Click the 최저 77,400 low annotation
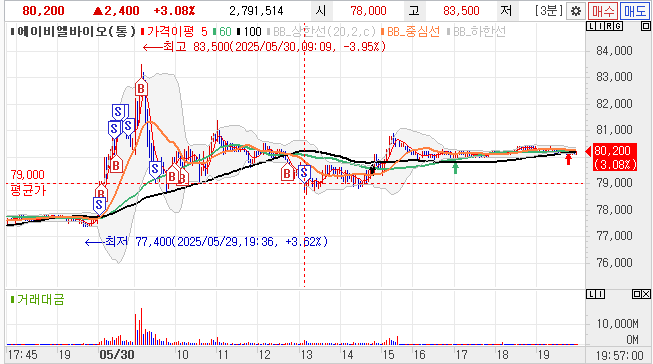 click(207, 242)
